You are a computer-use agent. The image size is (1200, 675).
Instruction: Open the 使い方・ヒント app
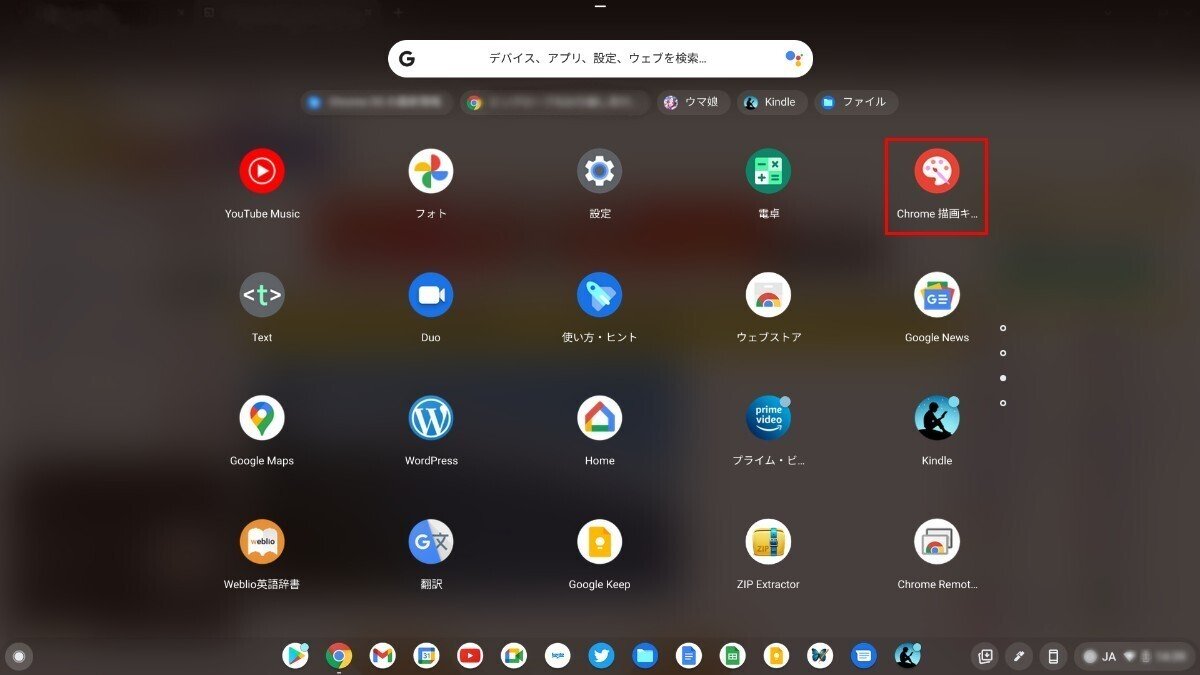coord(600,295)
